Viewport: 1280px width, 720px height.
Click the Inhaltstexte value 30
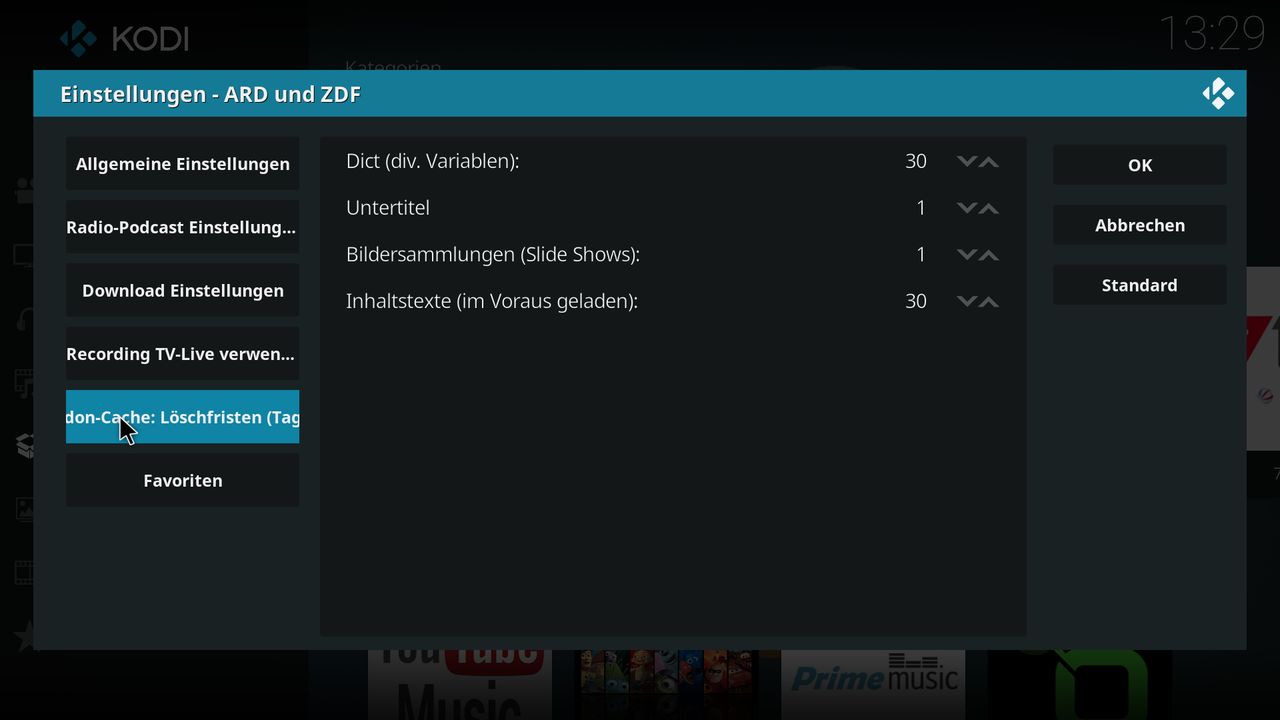click(x=916, y=301)
